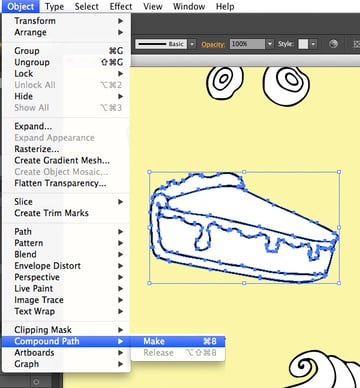Click the selected pie slice artwork
Image resolution: width=360 pixels, height=388 pixels.
point(244,228)
